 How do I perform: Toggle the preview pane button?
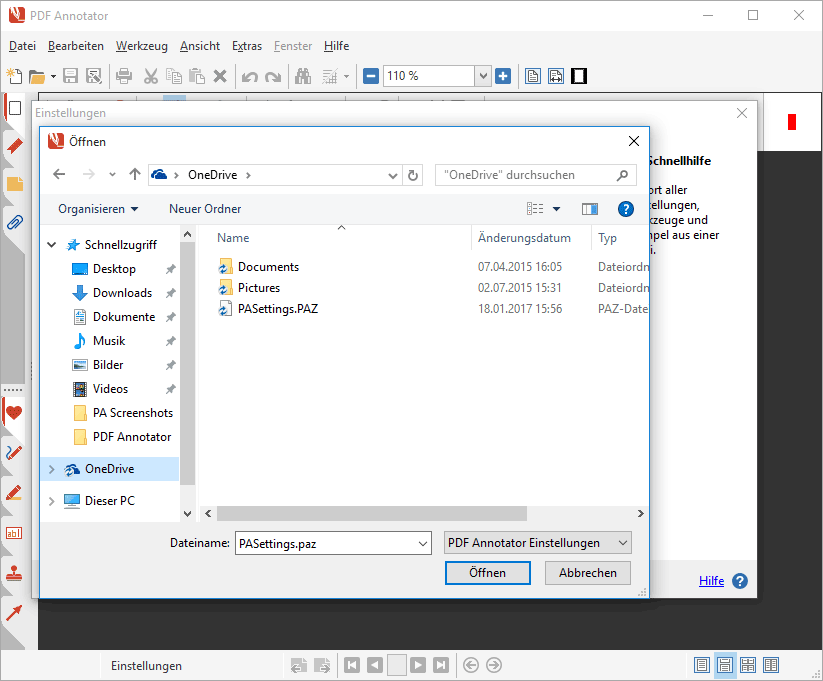pyautogui.click(x=590, y=209)
